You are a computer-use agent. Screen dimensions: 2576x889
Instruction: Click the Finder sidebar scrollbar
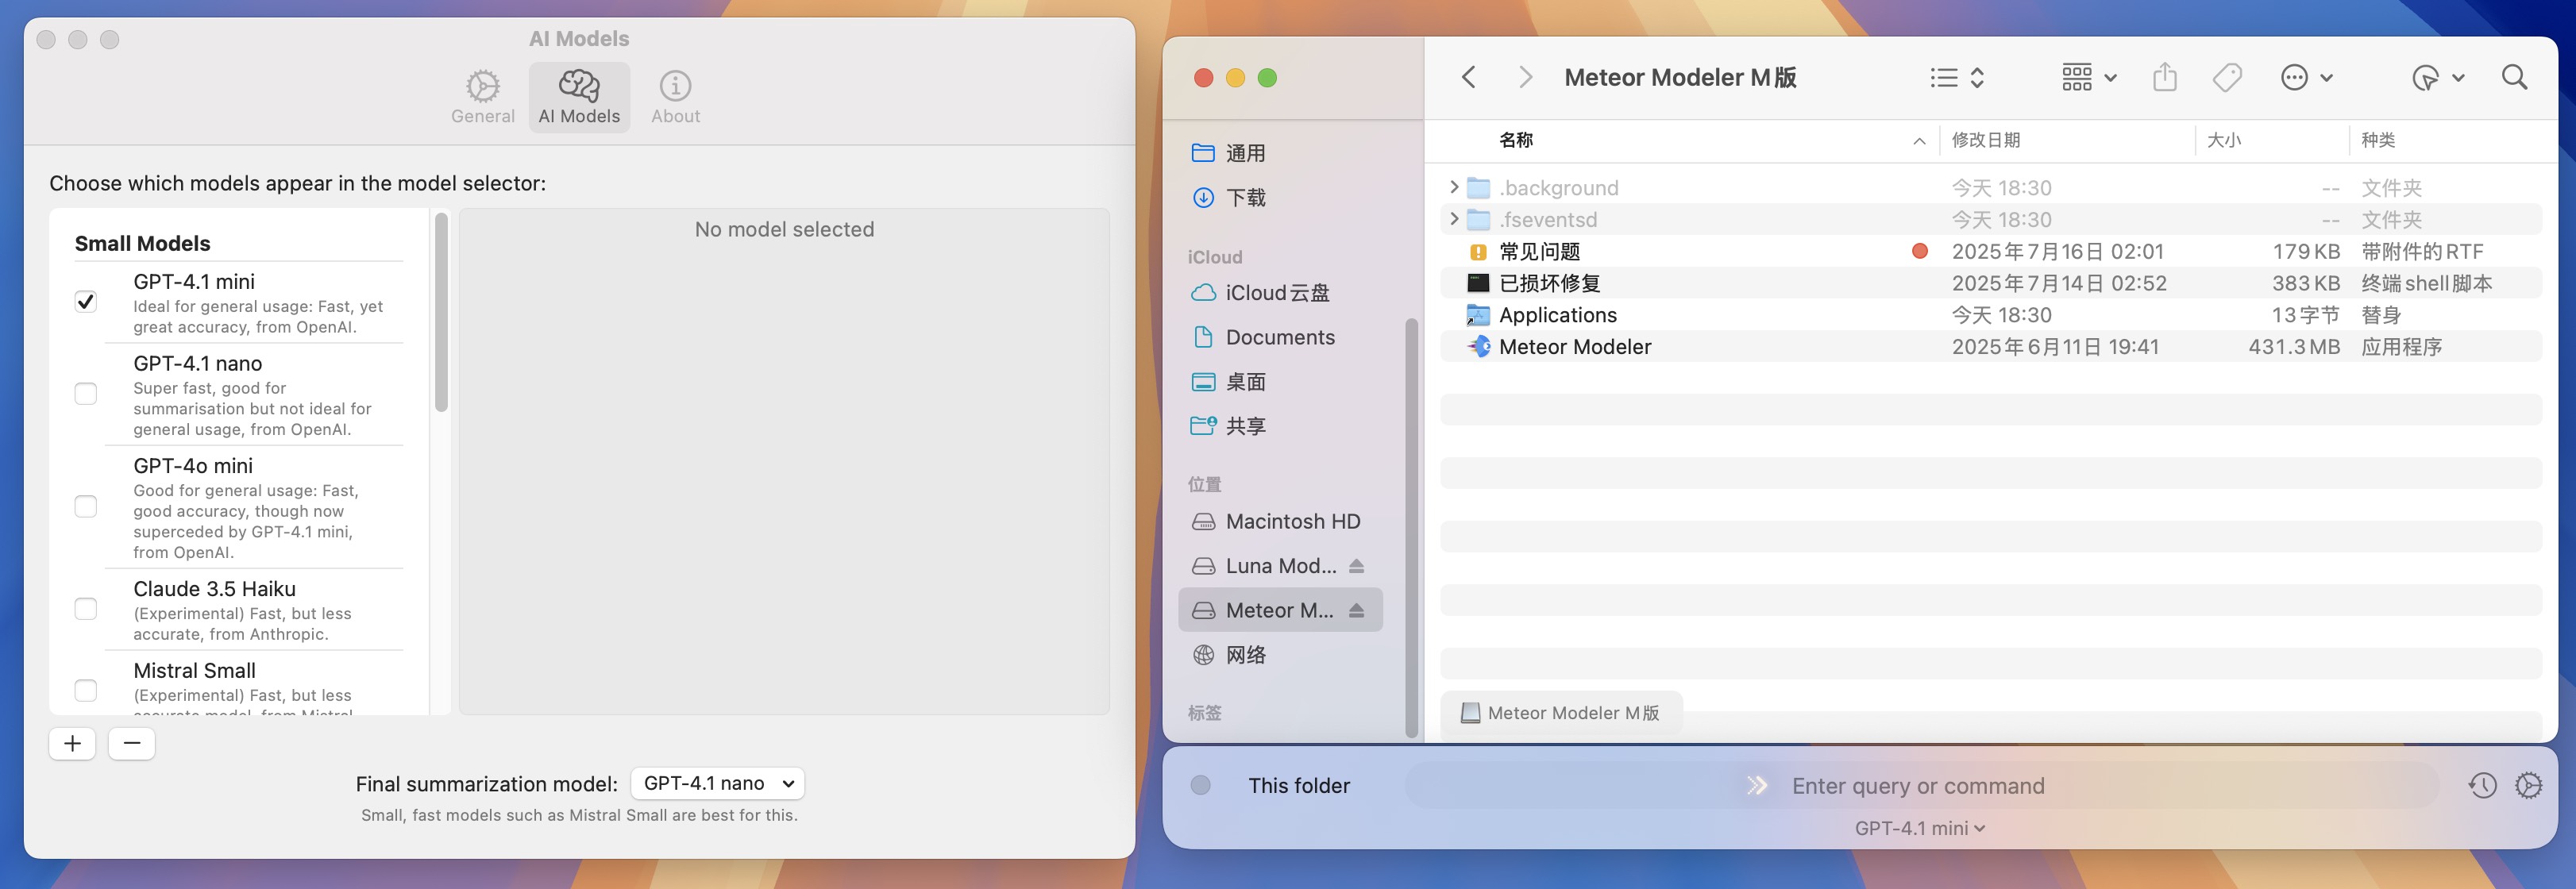coord(1411,527)
